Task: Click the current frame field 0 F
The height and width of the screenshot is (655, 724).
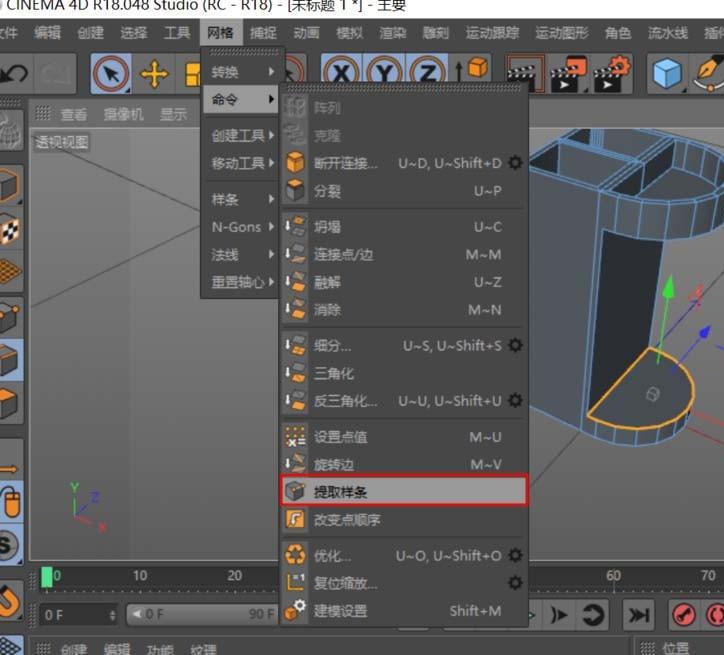Action: coord(78,615)
